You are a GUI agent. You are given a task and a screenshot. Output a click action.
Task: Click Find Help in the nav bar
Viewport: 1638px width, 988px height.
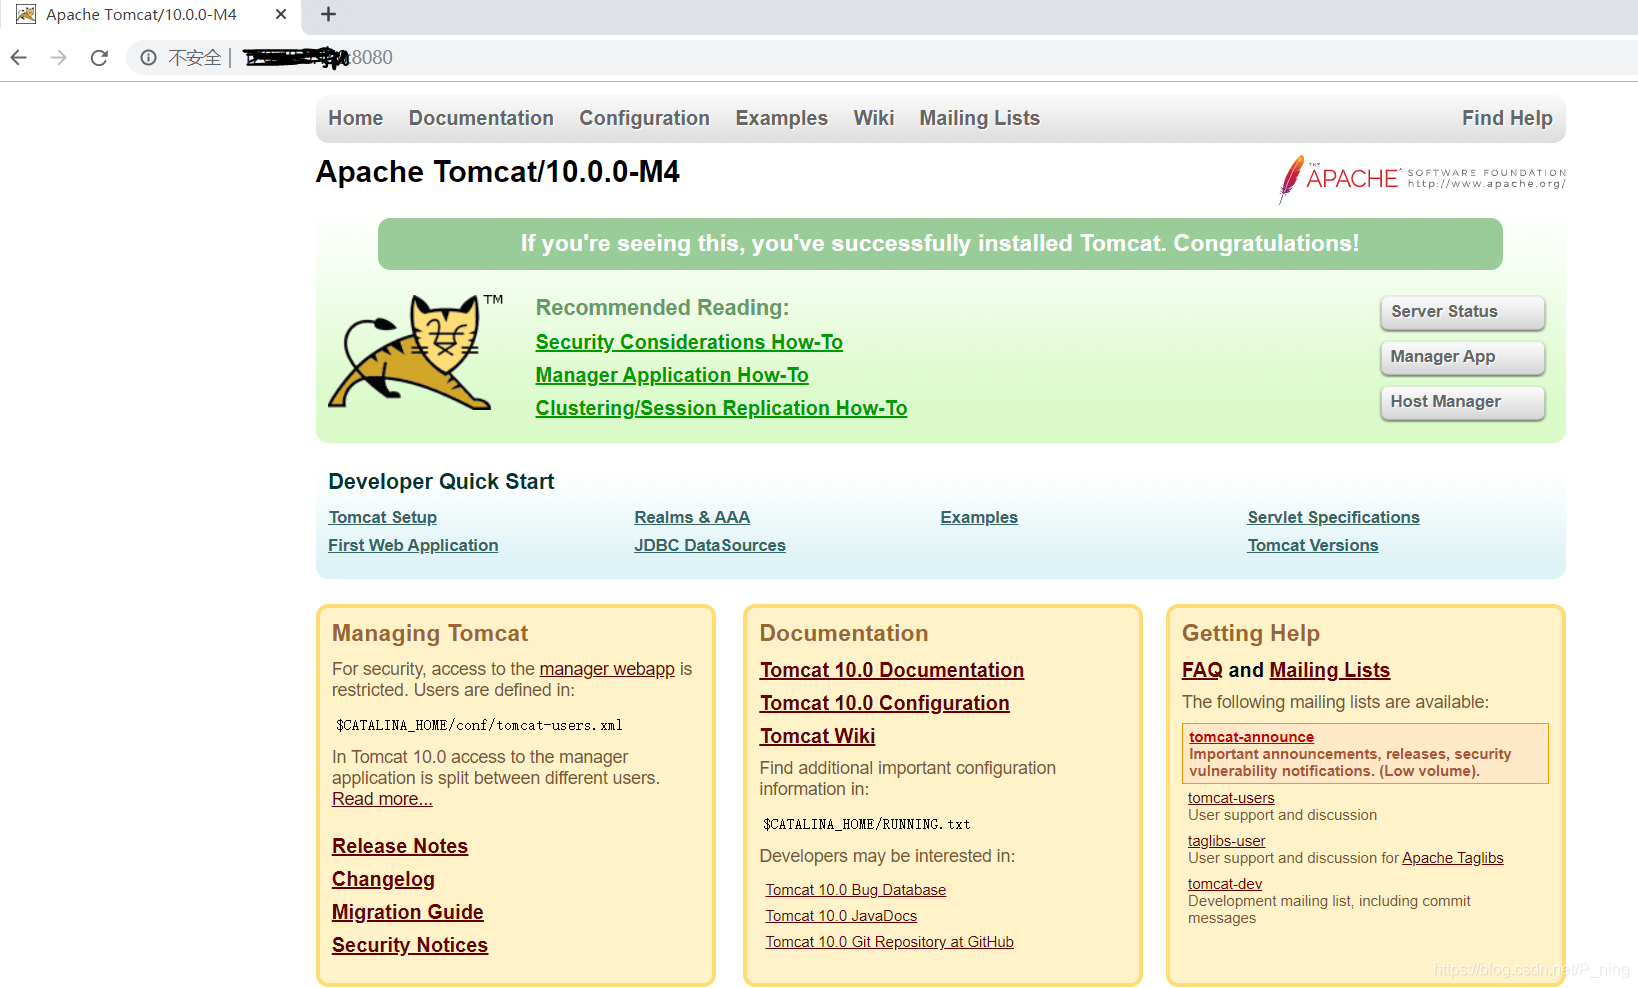pos(1507,118)
